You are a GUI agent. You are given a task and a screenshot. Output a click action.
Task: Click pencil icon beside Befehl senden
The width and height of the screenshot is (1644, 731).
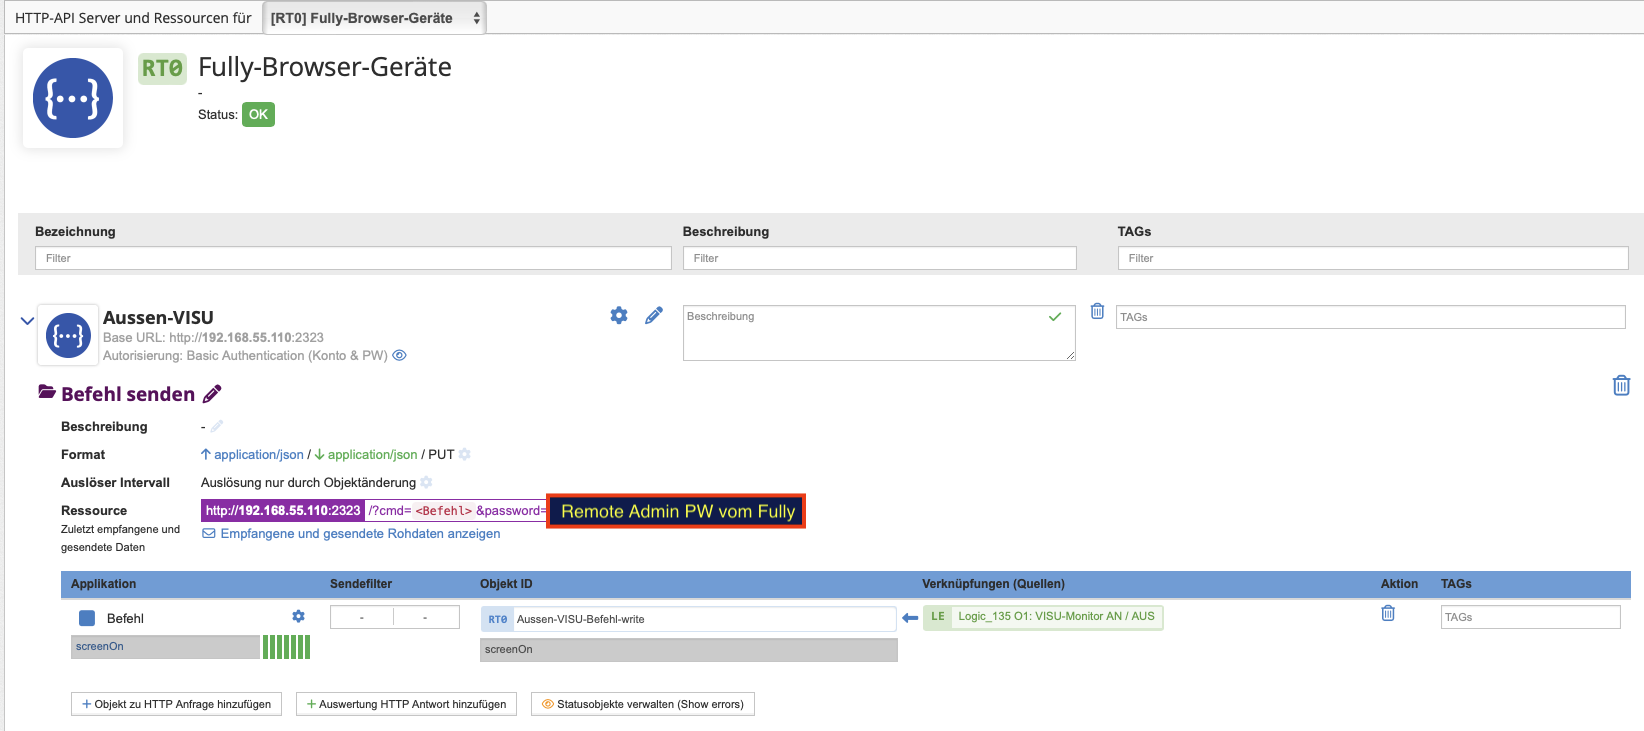[x=212, y=394]
